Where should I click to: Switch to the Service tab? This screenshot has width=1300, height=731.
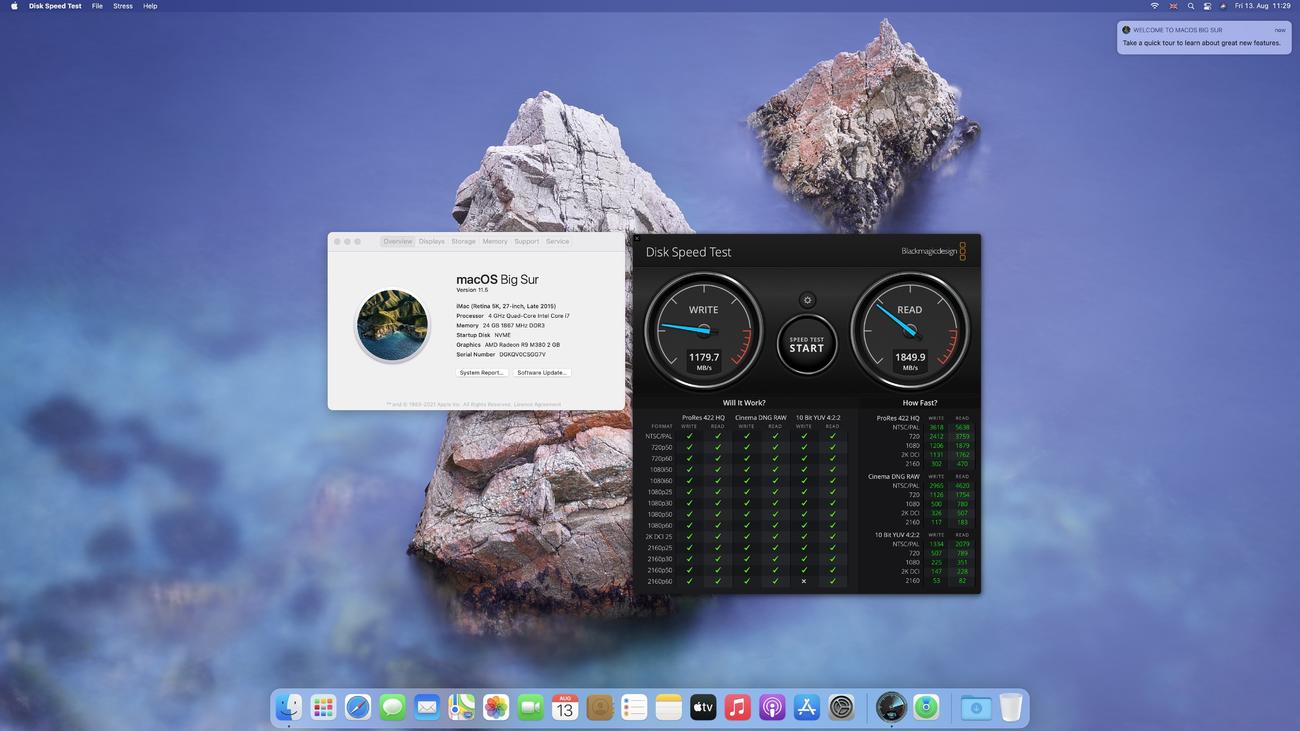558,241
